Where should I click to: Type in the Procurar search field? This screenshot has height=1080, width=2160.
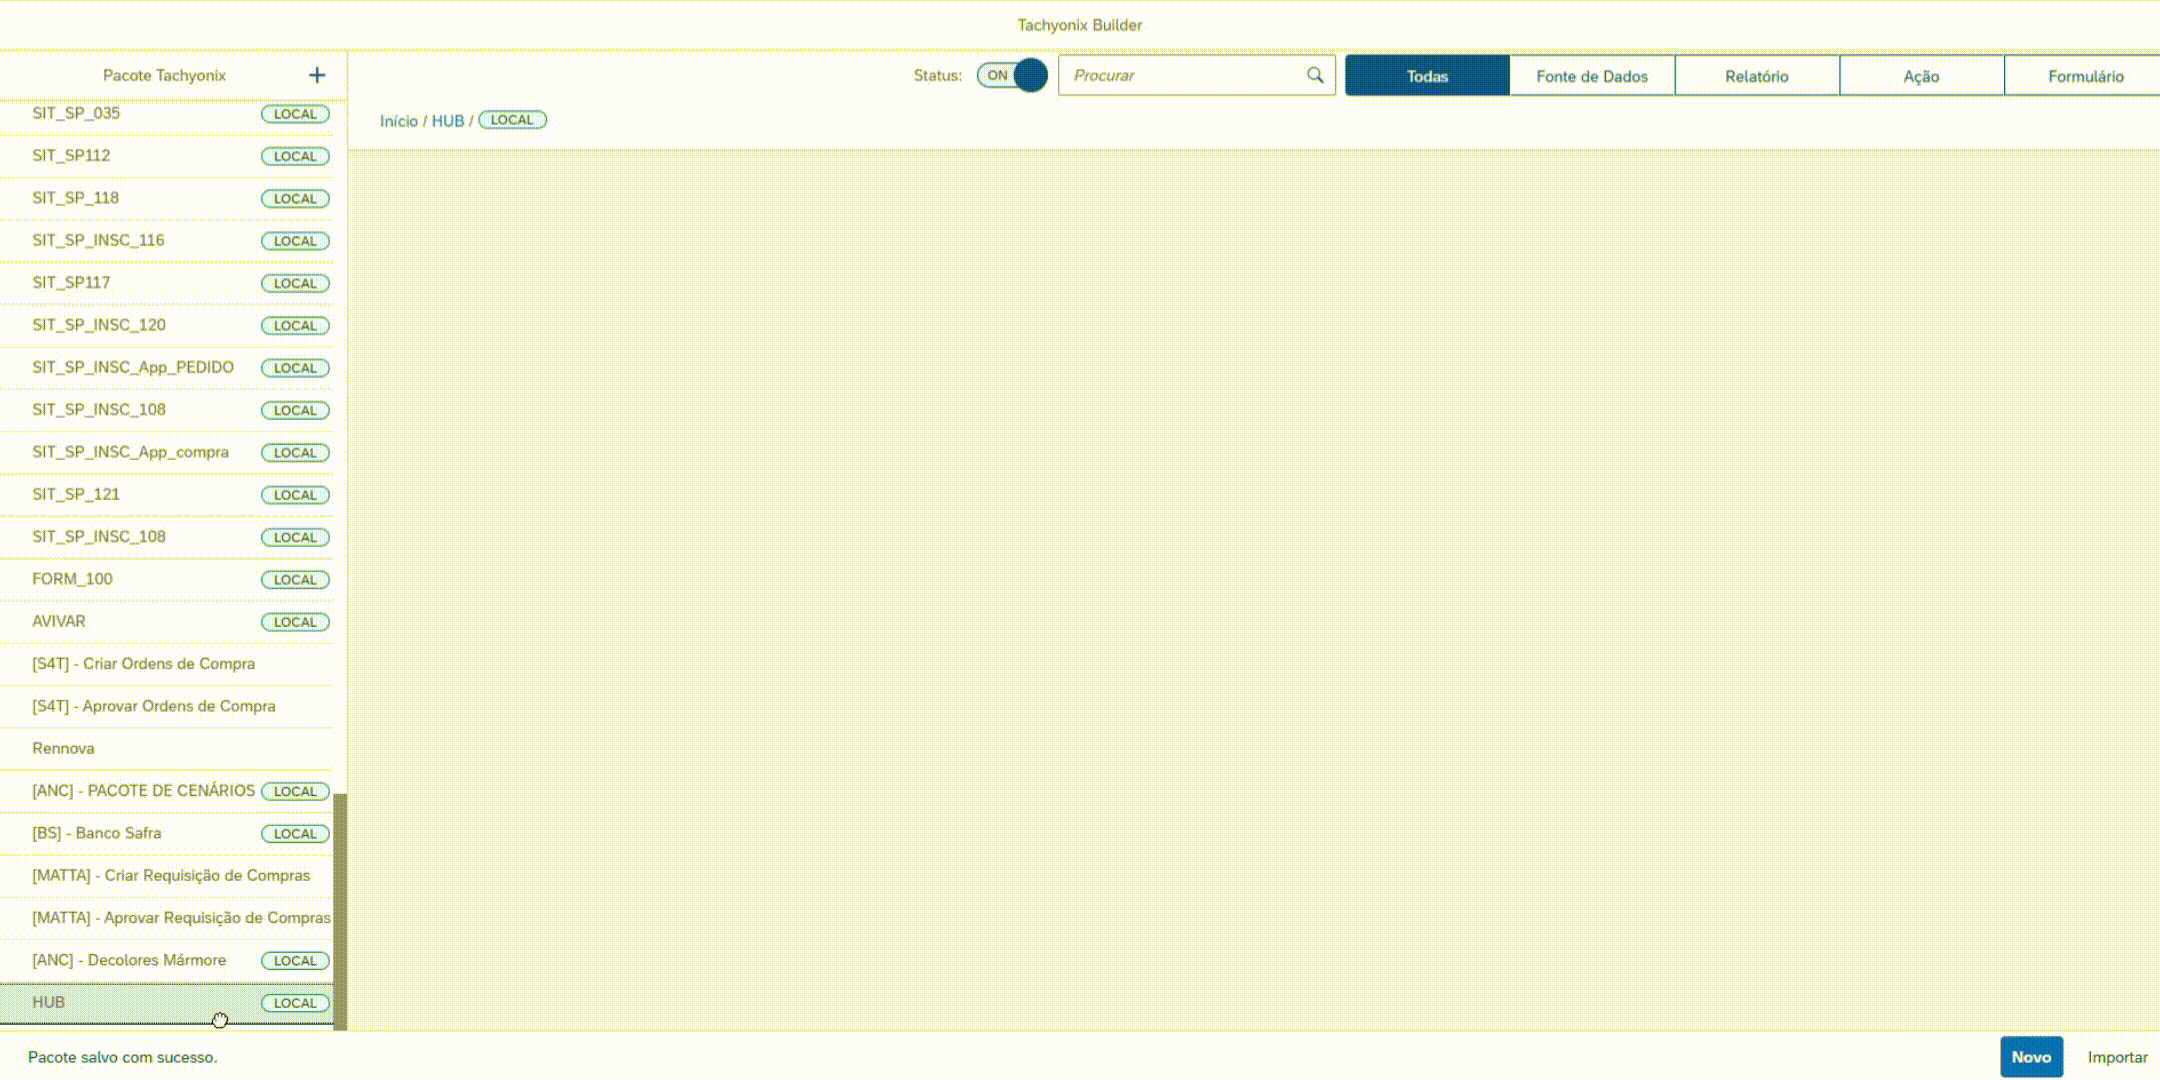click(x=1180, y=75)
